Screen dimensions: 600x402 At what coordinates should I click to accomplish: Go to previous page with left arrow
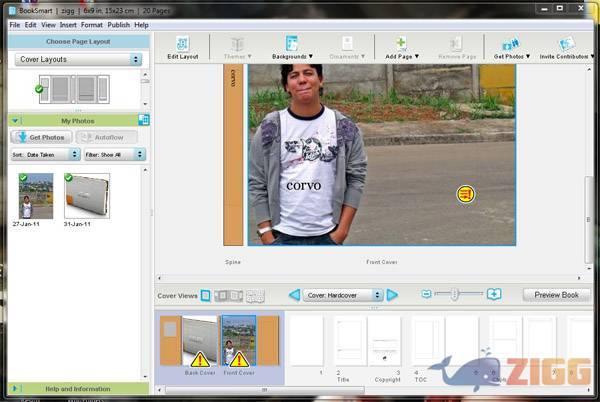[294, 295]
